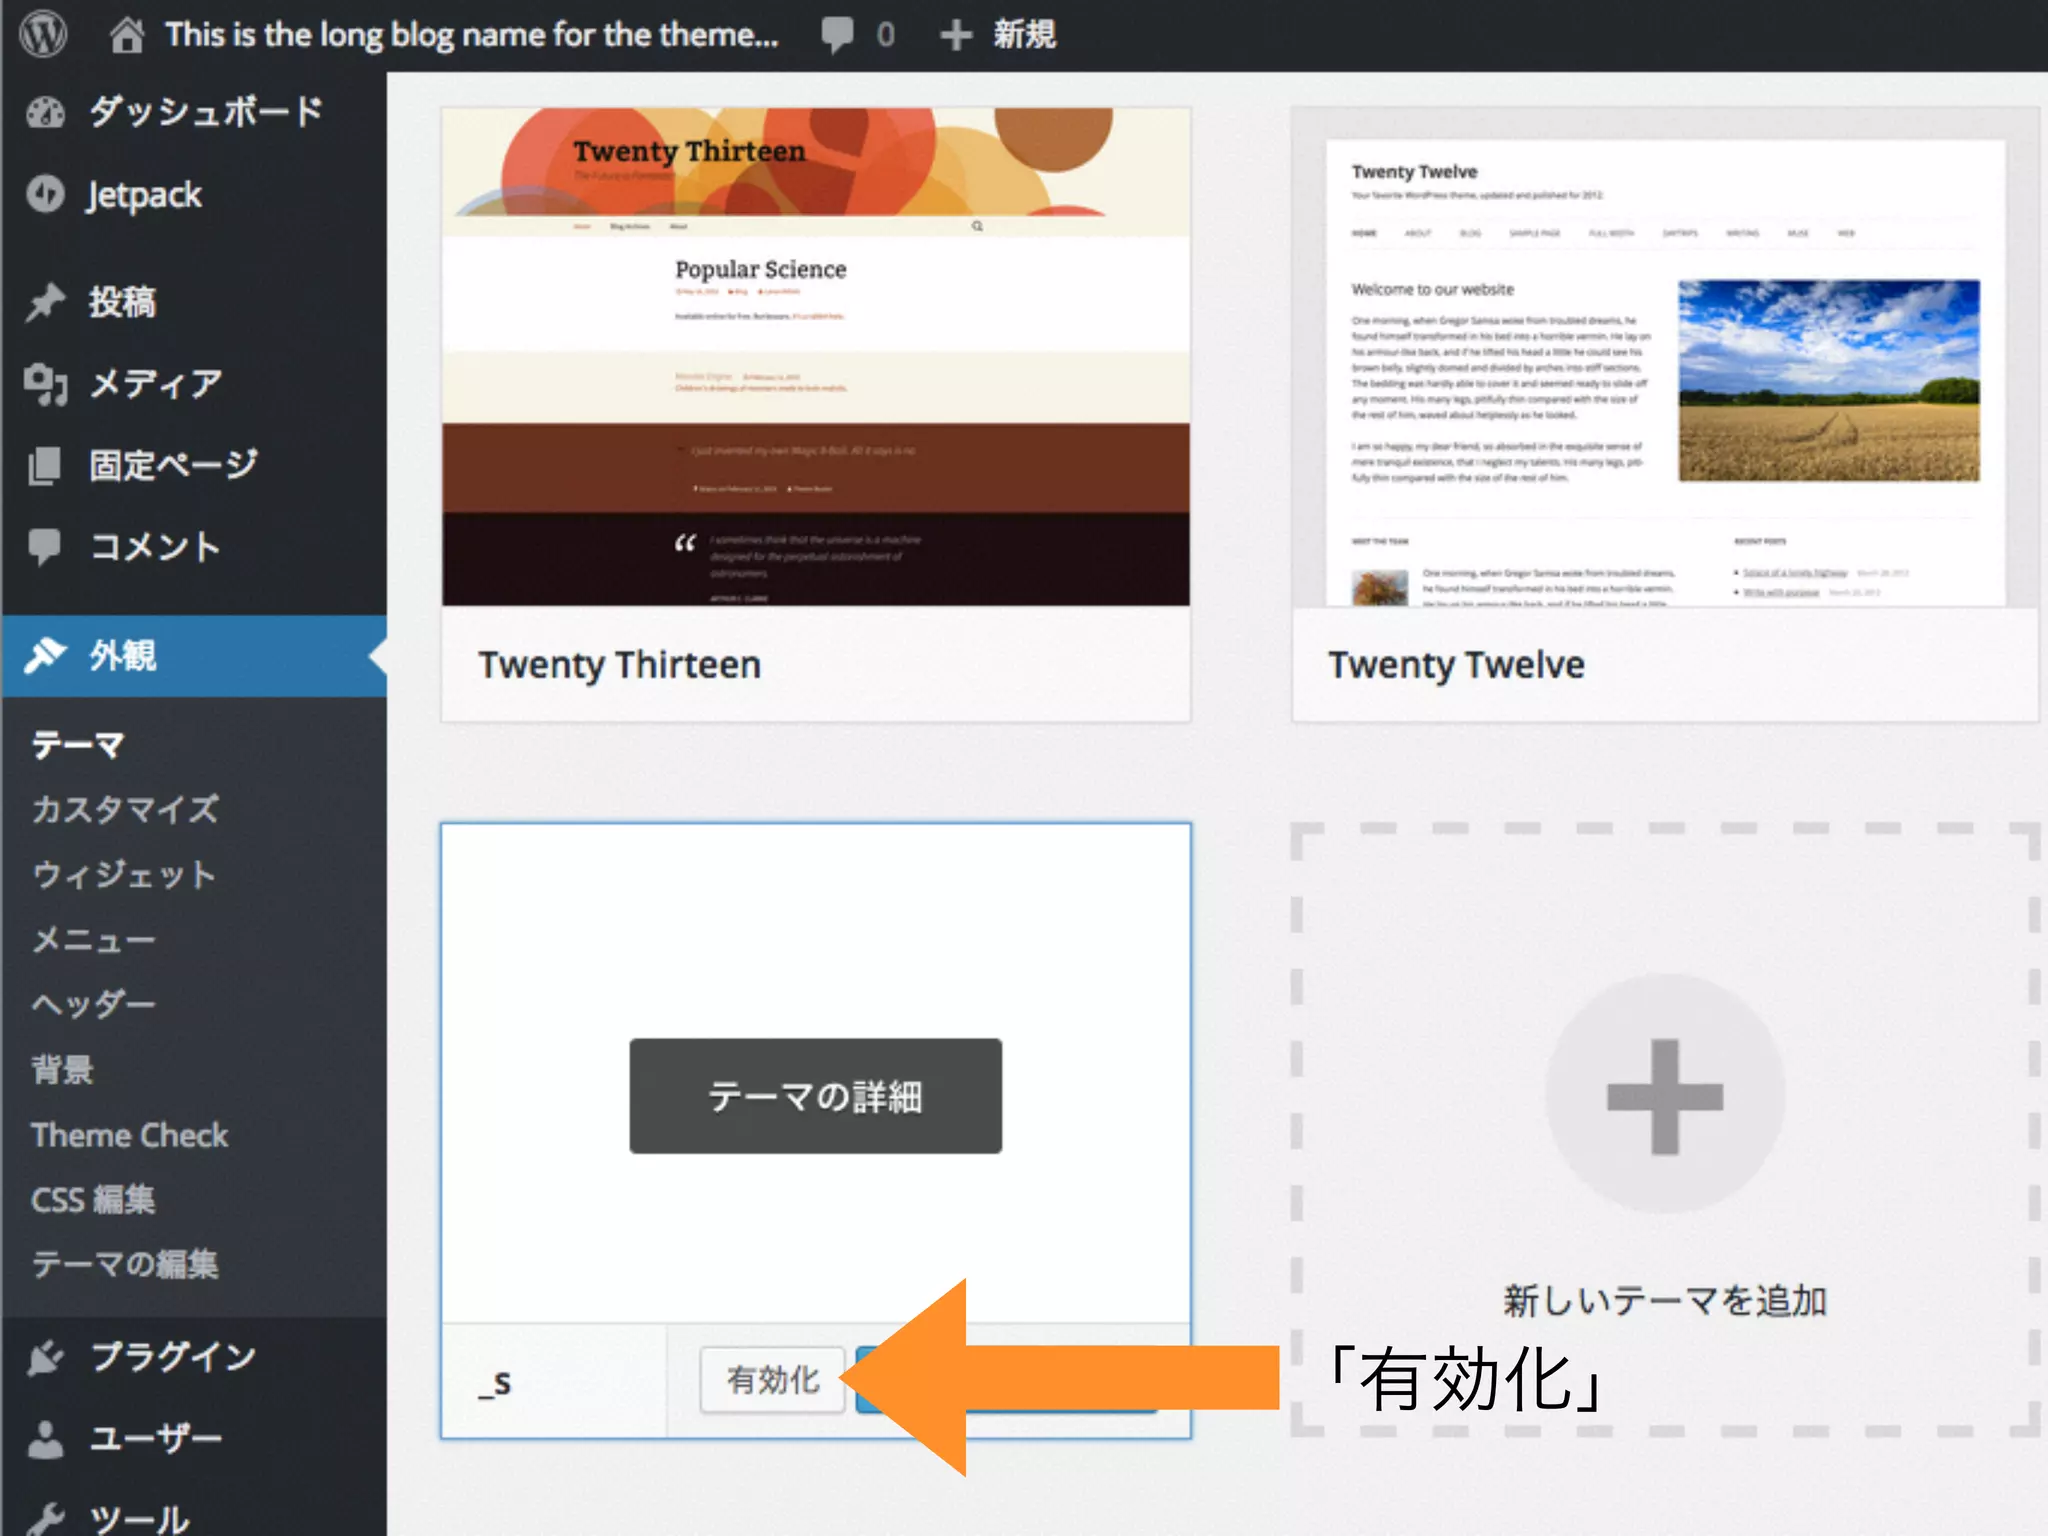Open the Theme Check submenu item
This screenshot has width=2048, height=1536.
pyautogui.click(x=129, y=1135)
